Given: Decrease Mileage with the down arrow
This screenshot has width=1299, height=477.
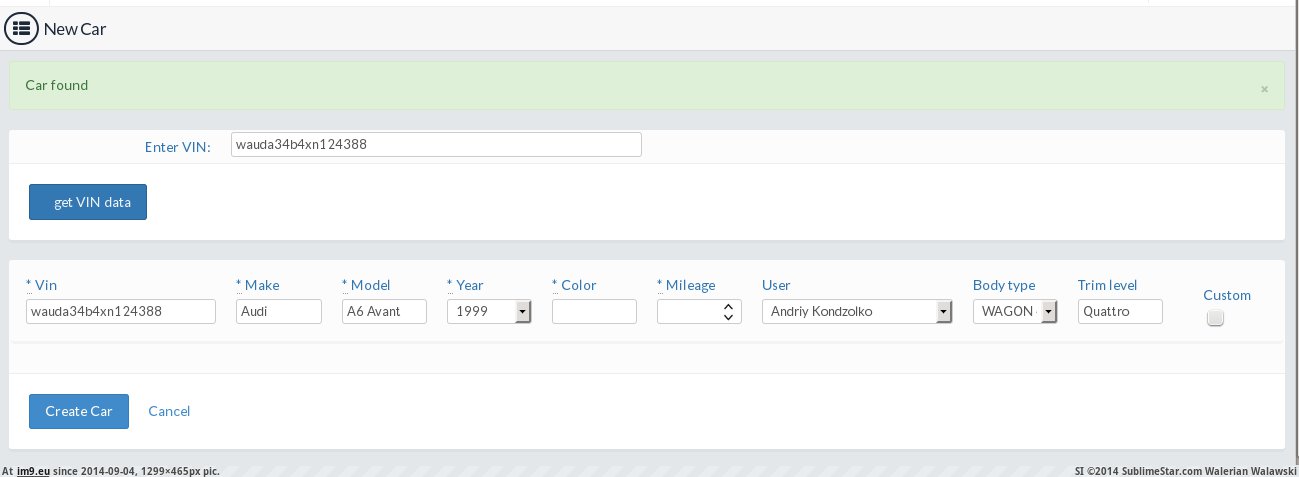Looking at the screenshot, I should click(x=728, y=317).
